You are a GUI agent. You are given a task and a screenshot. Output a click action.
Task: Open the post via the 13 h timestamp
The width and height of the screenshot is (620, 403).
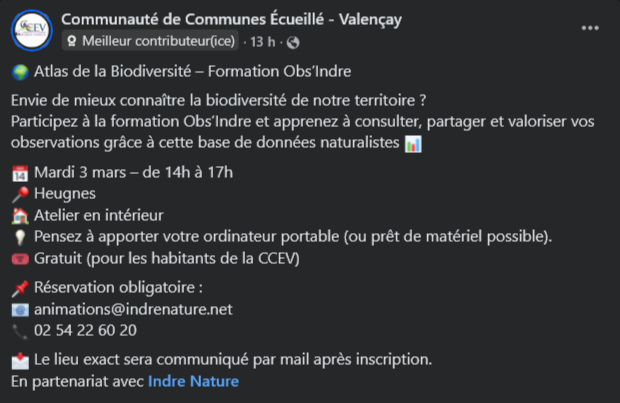point(264,41)
